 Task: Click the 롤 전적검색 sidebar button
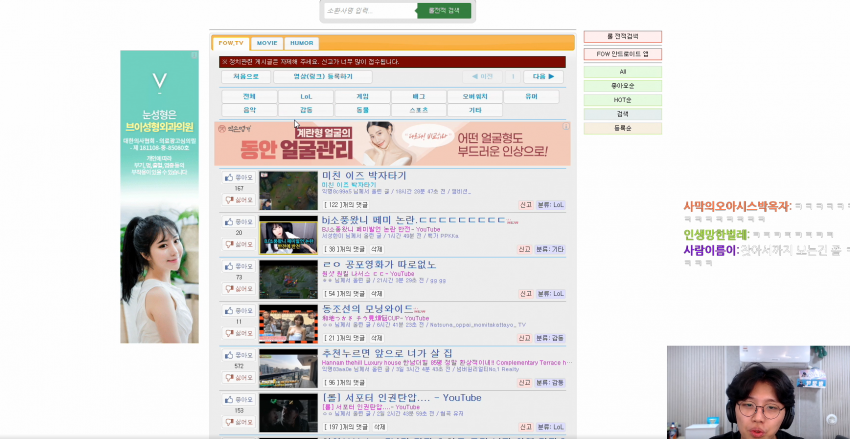623,37
